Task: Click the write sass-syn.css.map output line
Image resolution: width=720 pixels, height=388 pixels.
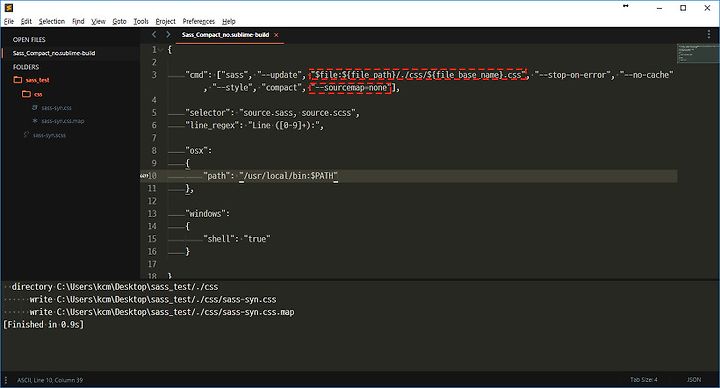Action: click(162, 312)
